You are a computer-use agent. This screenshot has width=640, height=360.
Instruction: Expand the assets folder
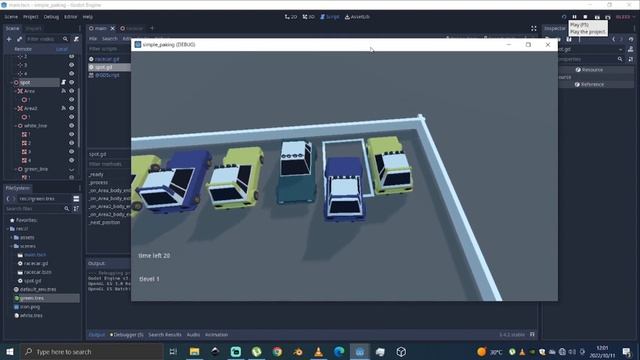[11, 238]
